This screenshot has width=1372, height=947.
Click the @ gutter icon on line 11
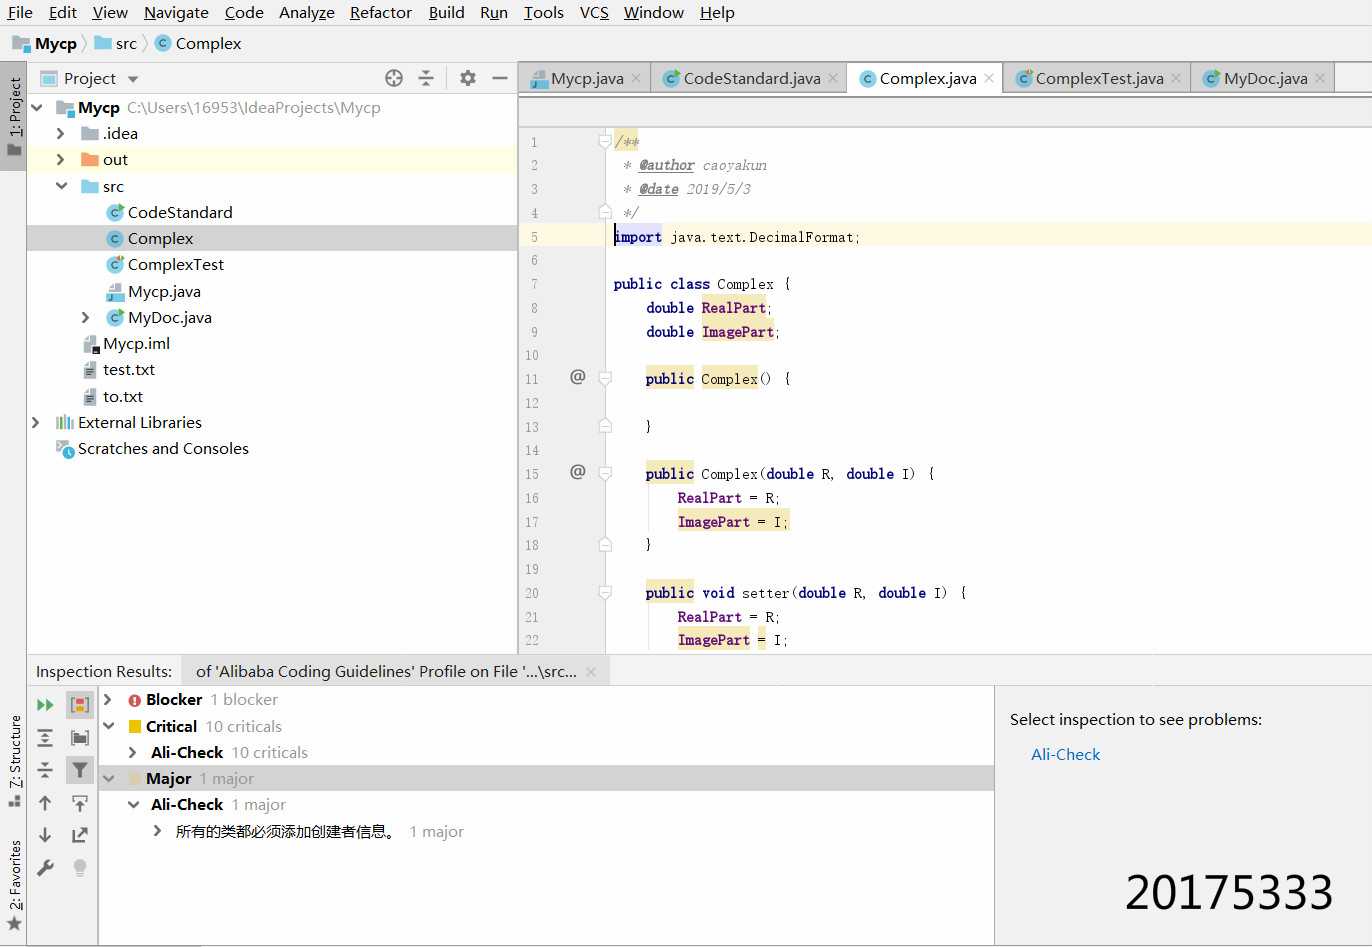click(577, 377)
